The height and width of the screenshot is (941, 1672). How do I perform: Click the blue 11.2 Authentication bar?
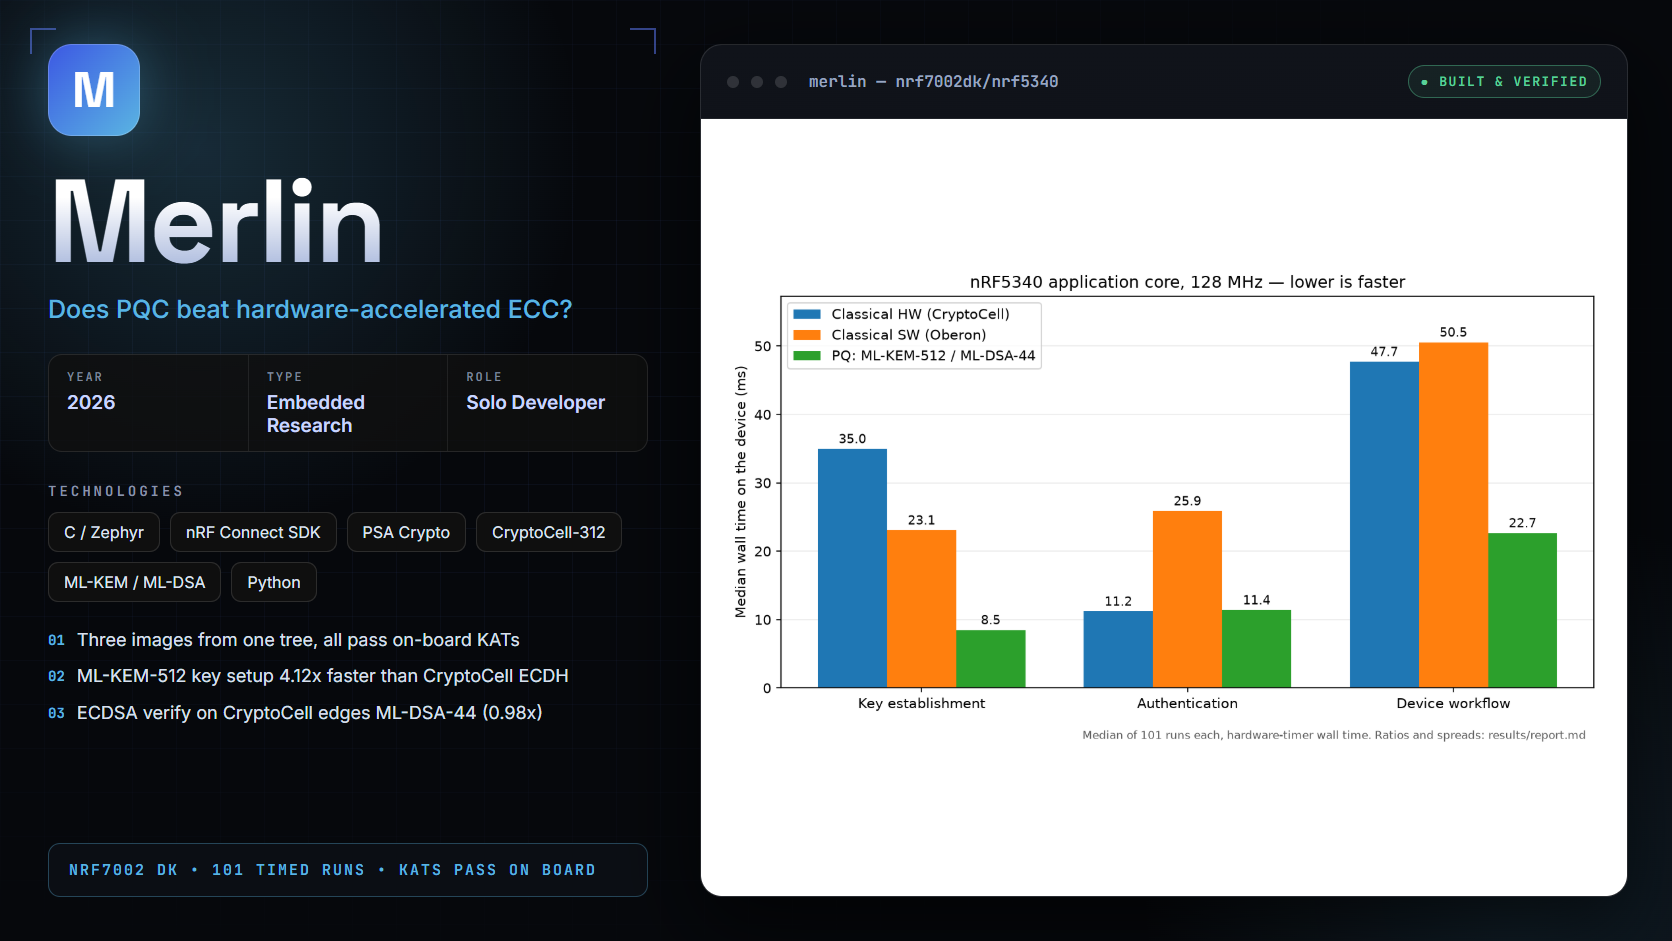point(1118,649)
